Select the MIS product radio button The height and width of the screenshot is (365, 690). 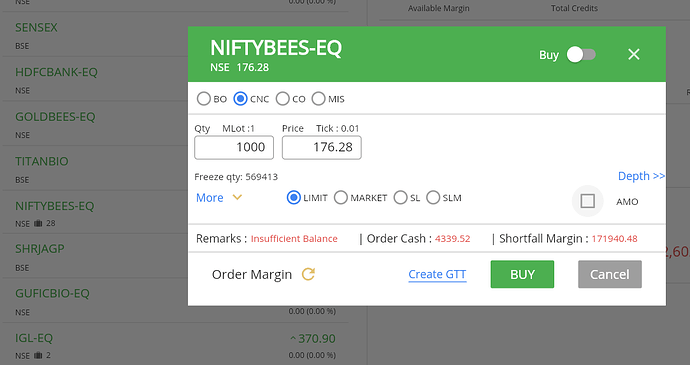tap(318, 99)
